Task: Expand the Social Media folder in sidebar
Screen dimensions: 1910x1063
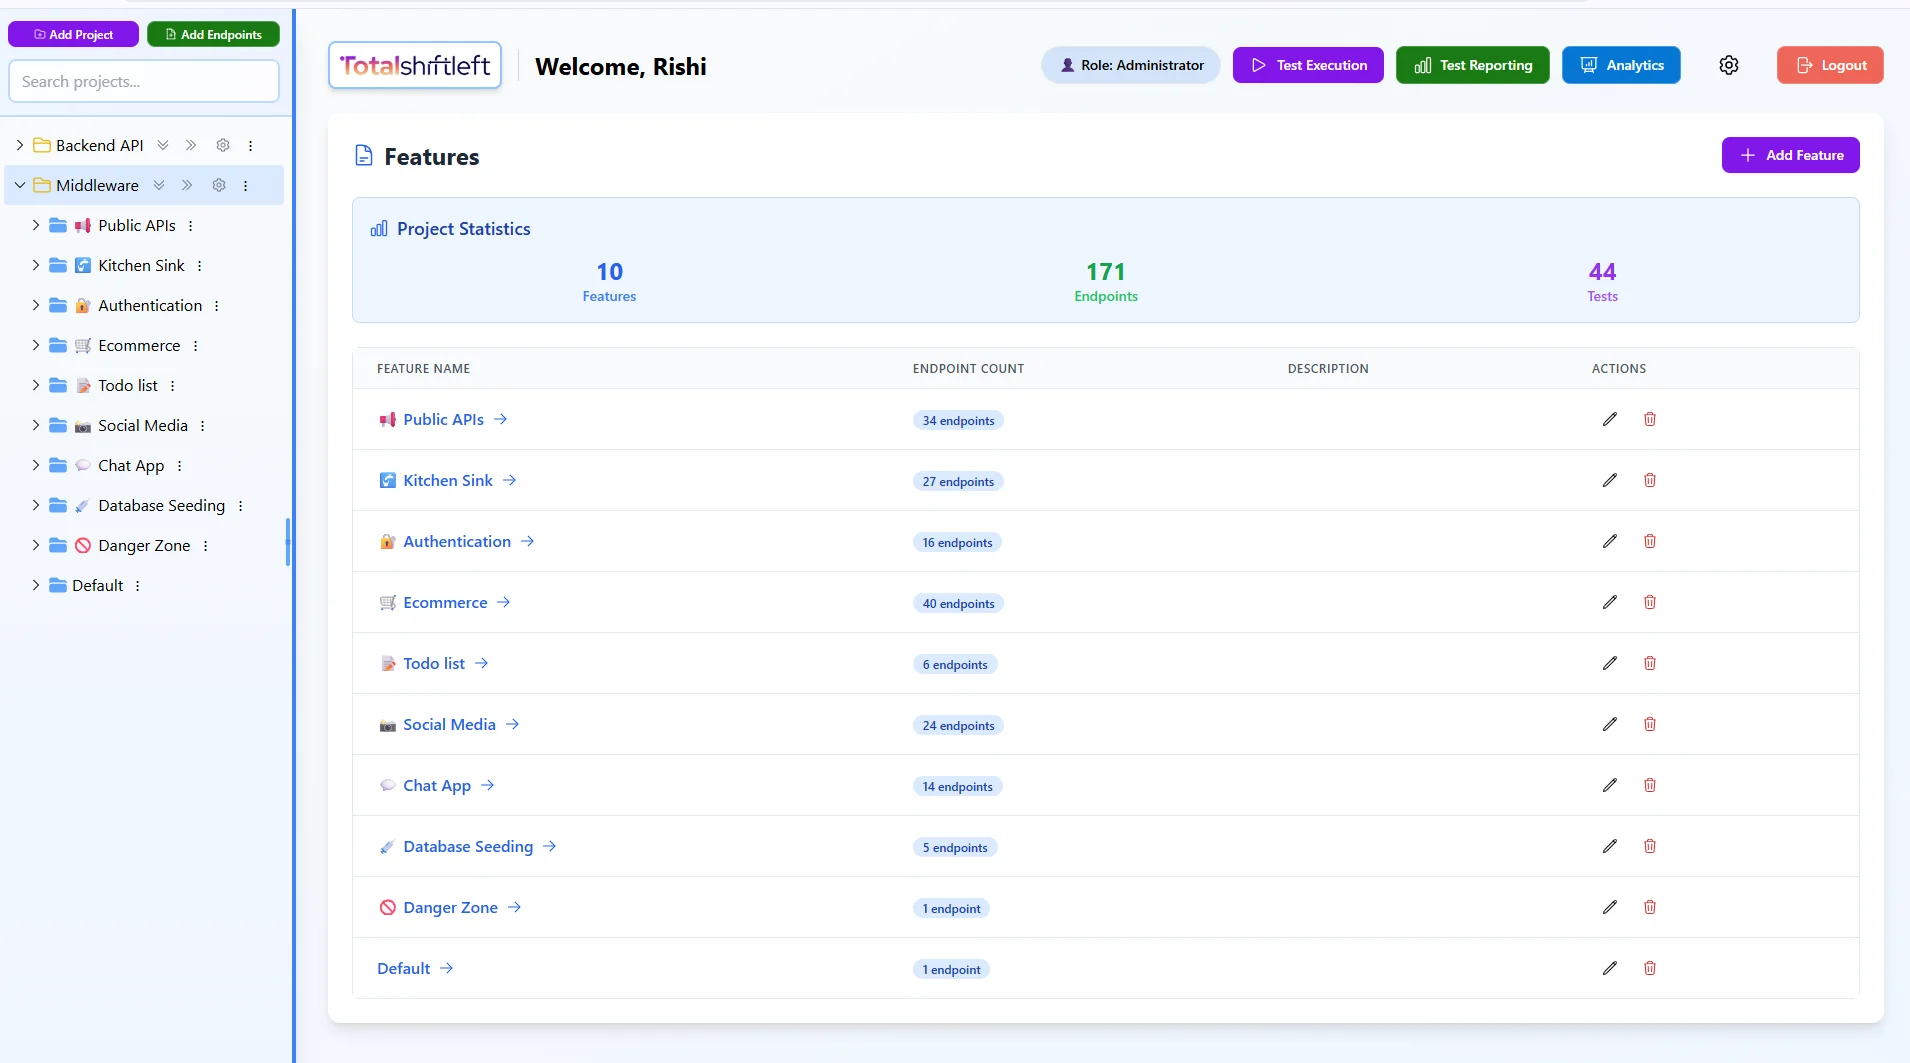Action: 36,425
